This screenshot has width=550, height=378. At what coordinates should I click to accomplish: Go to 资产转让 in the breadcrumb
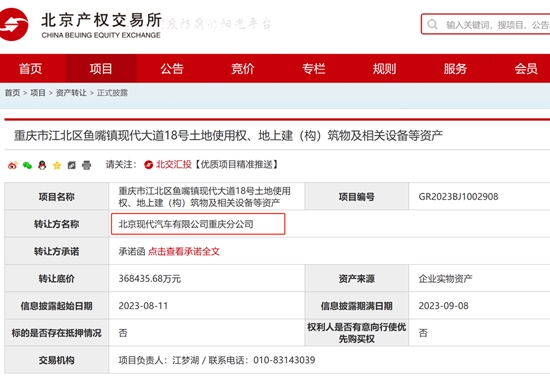(x=71, y=93)
